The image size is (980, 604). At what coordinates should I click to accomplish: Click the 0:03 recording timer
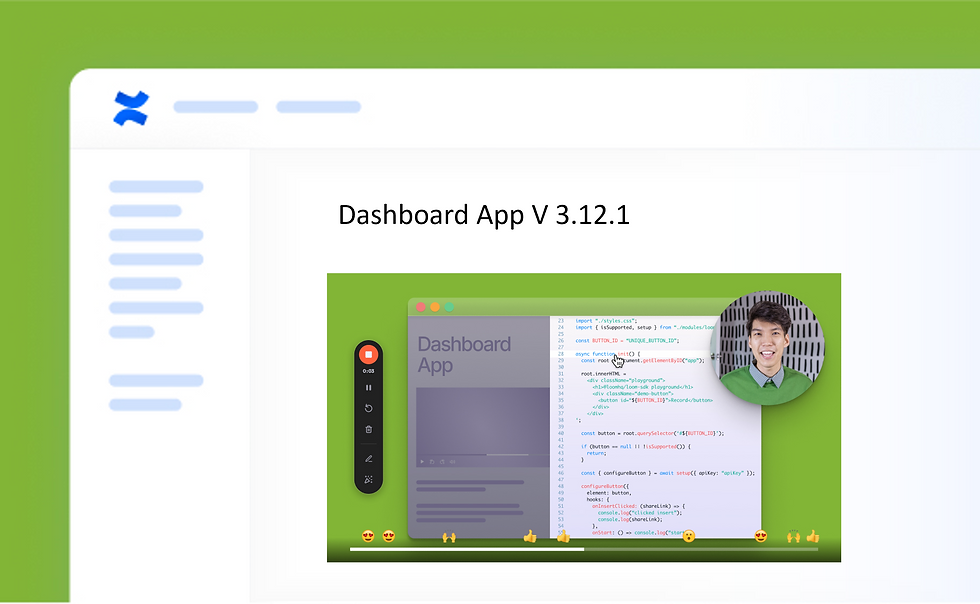tap(368, 371)
